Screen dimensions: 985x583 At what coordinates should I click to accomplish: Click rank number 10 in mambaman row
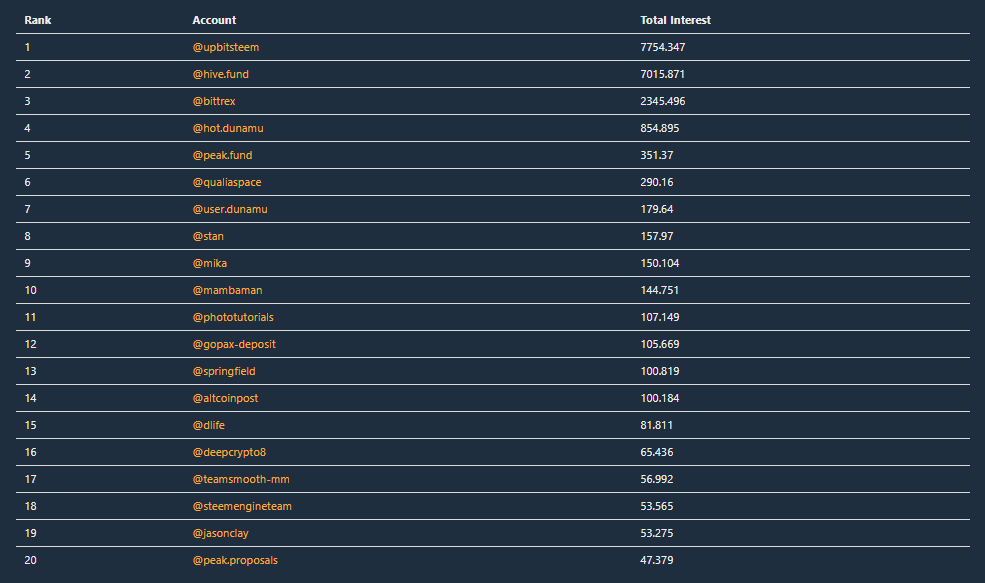[x=30, y=290]
